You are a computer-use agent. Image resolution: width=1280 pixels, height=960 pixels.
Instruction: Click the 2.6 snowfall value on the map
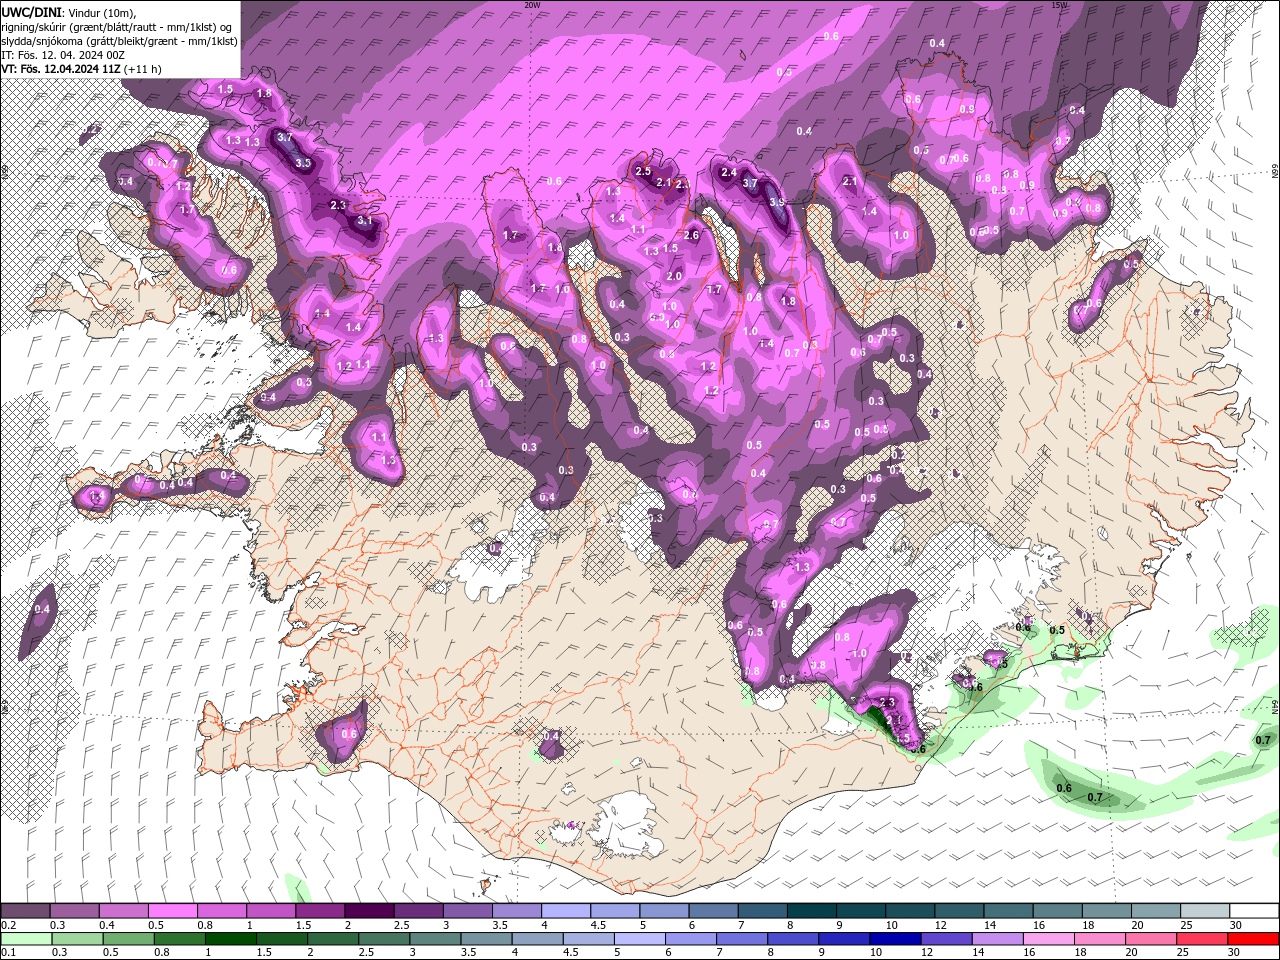[690, 235]
